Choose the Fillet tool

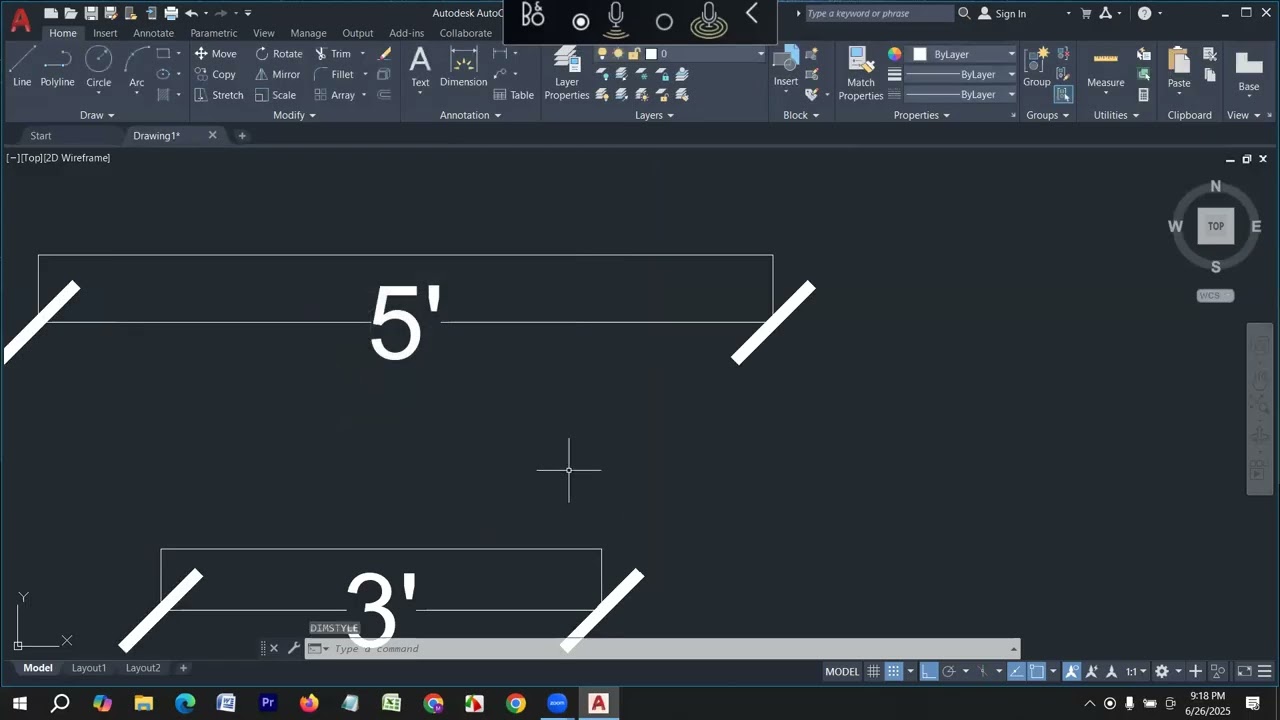coord(334,74)
